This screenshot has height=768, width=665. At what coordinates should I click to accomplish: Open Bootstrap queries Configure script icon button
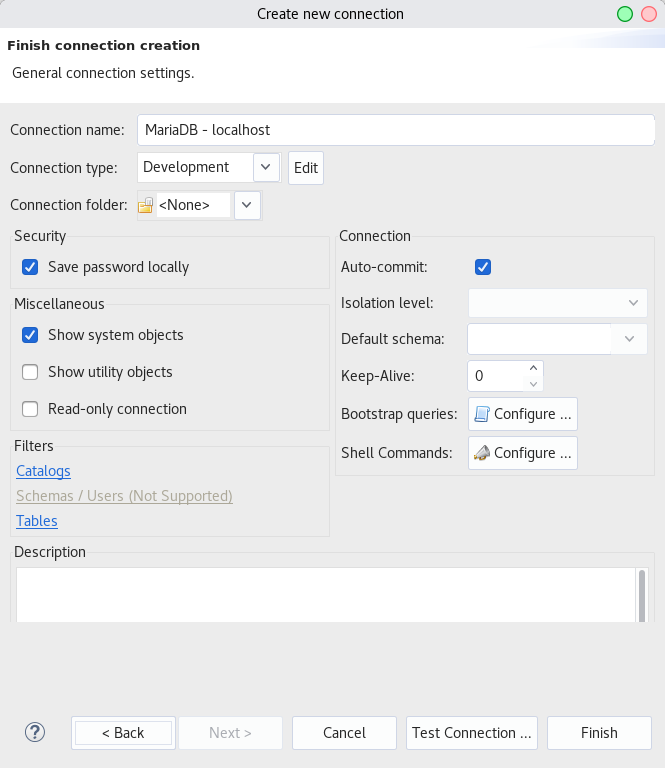[522, 414]
